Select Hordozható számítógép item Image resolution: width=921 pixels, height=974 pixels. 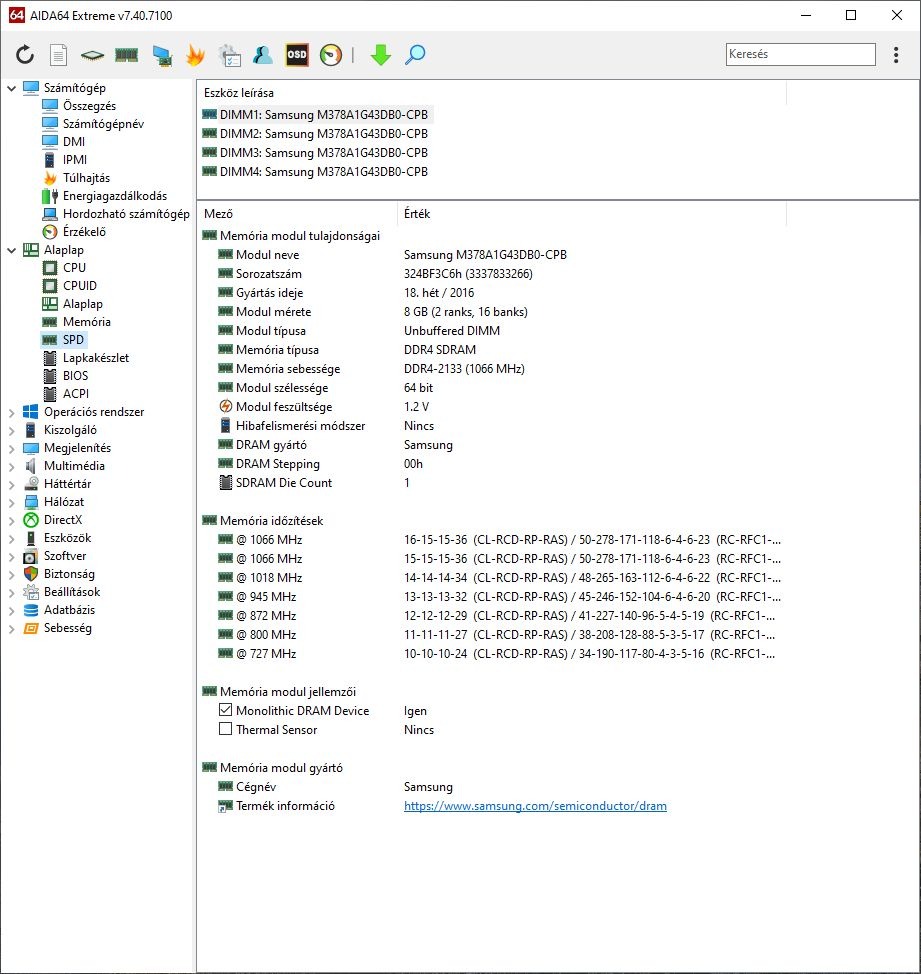(x=126, y=214)
